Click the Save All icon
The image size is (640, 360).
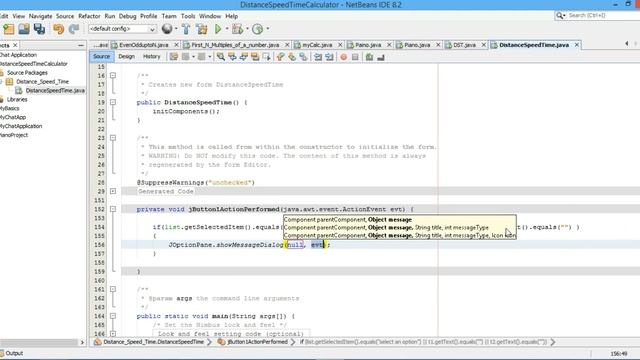[x=39, y=29]
